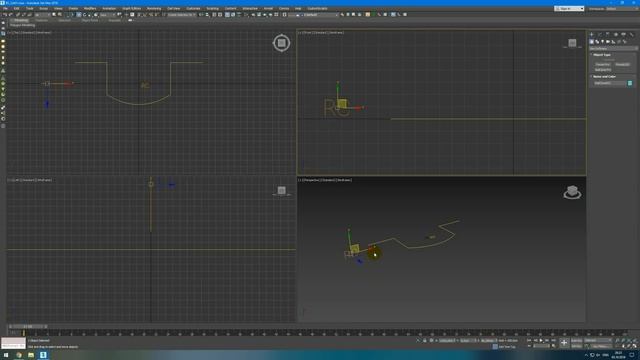
Task: Collapse the Object Type rollout
Action: 601,54
